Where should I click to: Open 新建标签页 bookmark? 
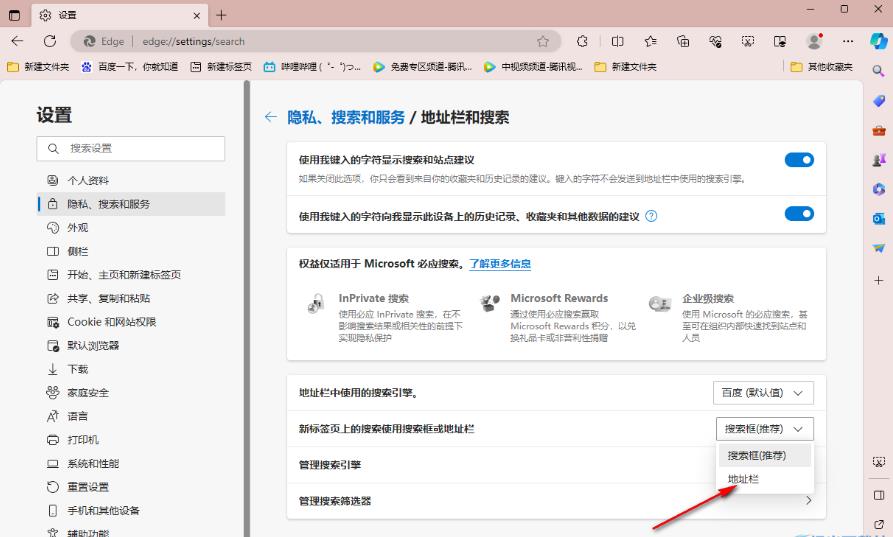point(221,67)
